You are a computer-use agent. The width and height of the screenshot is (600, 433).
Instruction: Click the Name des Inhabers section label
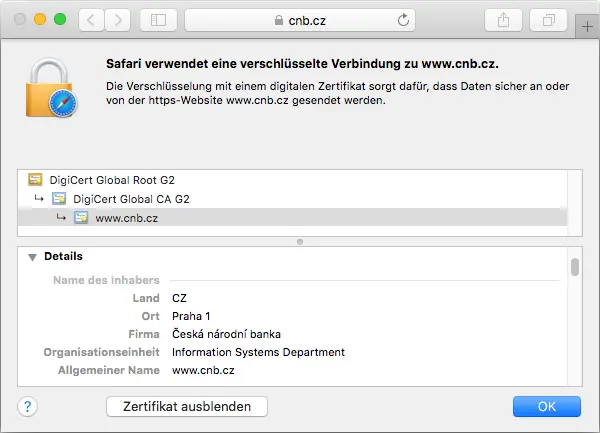pos(106,280)
